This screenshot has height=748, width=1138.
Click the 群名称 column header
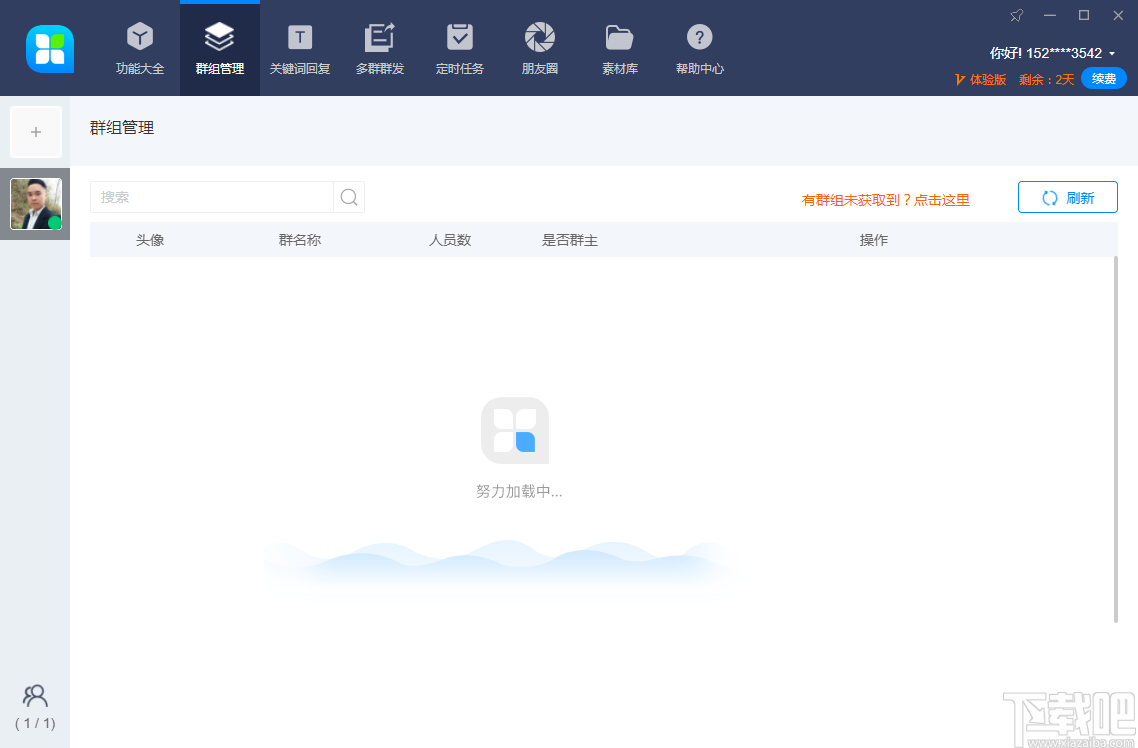click(300, 240)
